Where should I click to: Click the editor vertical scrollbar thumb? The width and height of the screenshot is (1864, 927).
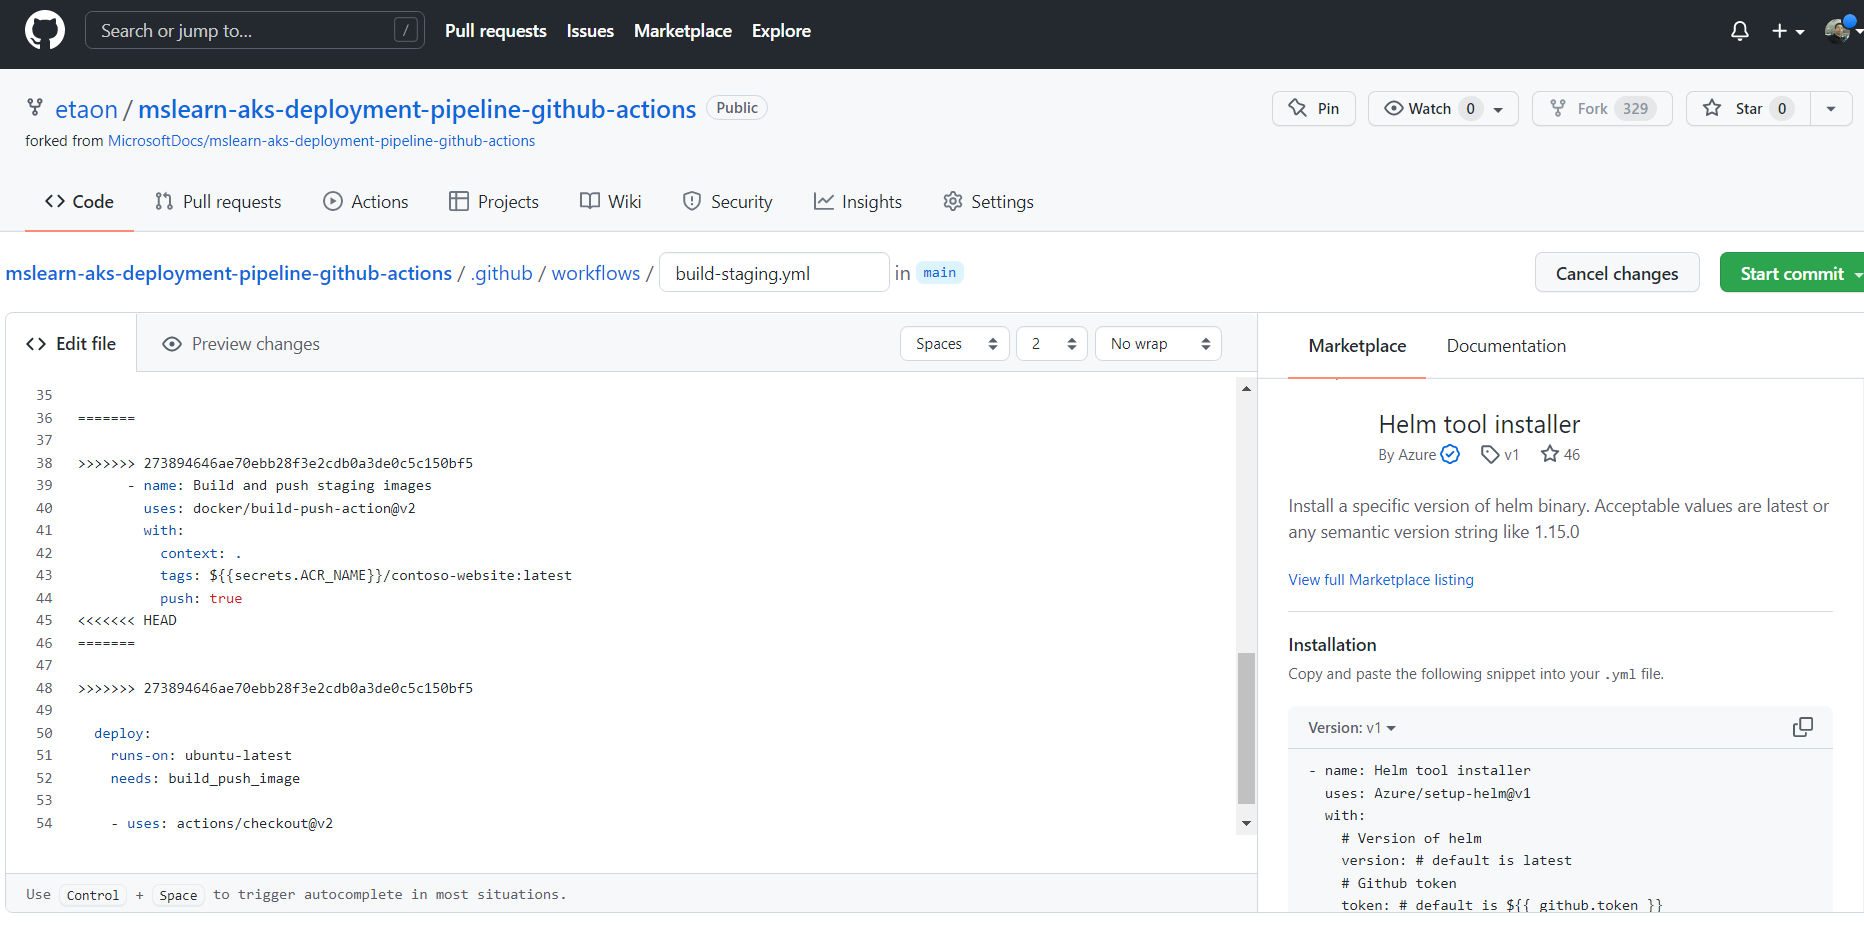(x=1246, y=728)
